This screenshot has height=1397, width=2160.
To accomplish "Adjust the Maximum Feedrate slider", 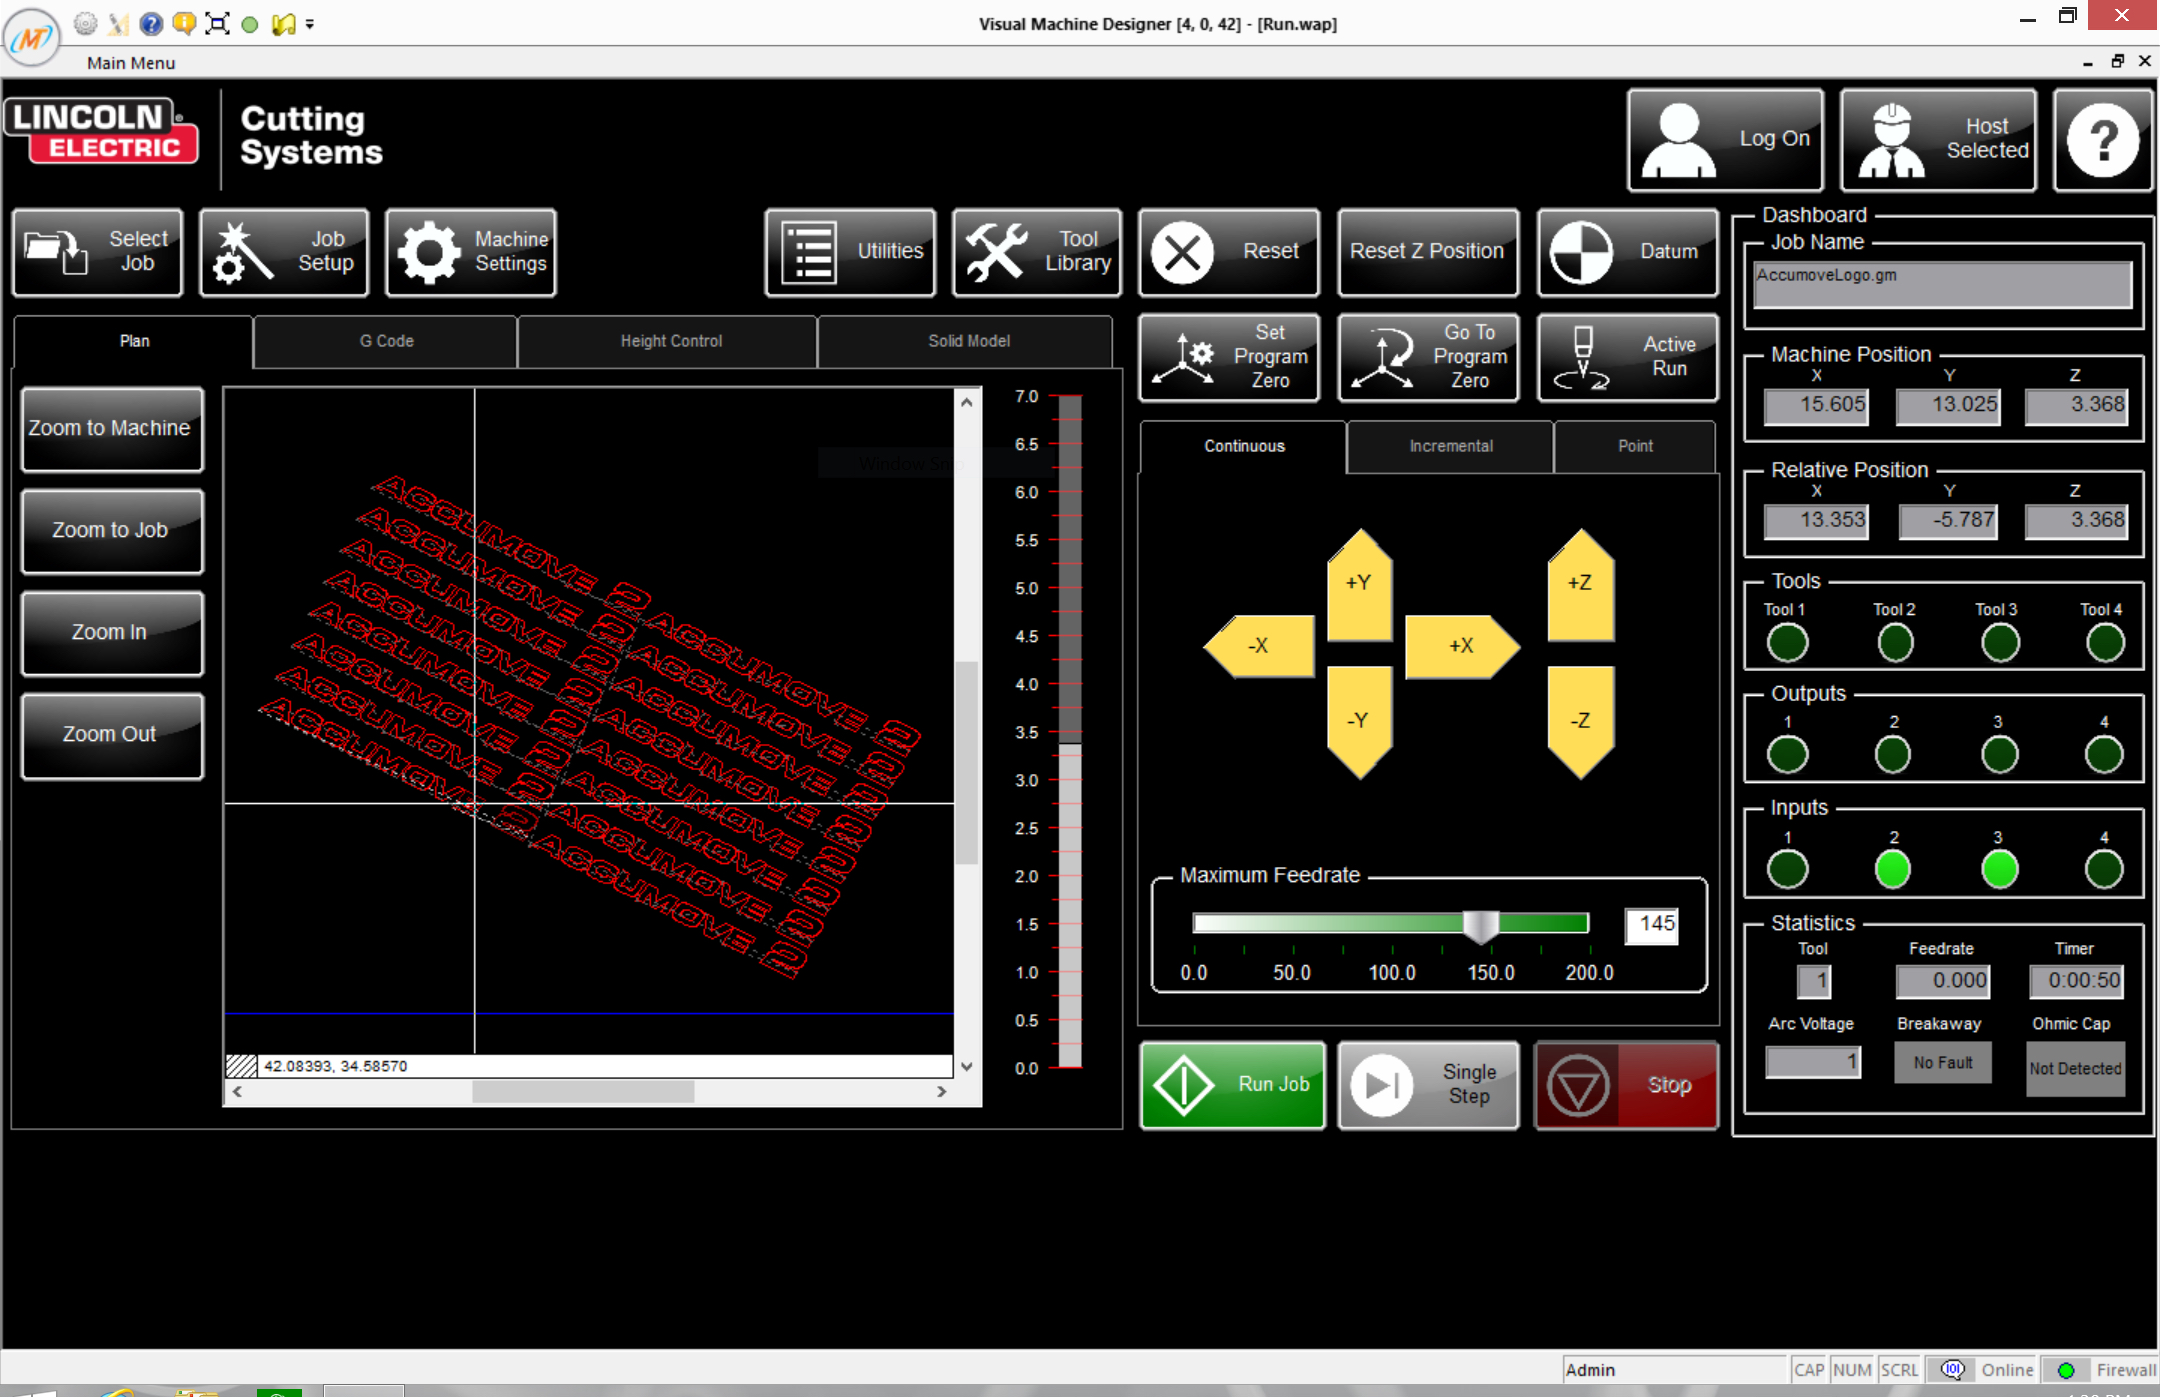I will click(x=1478, y=925).
